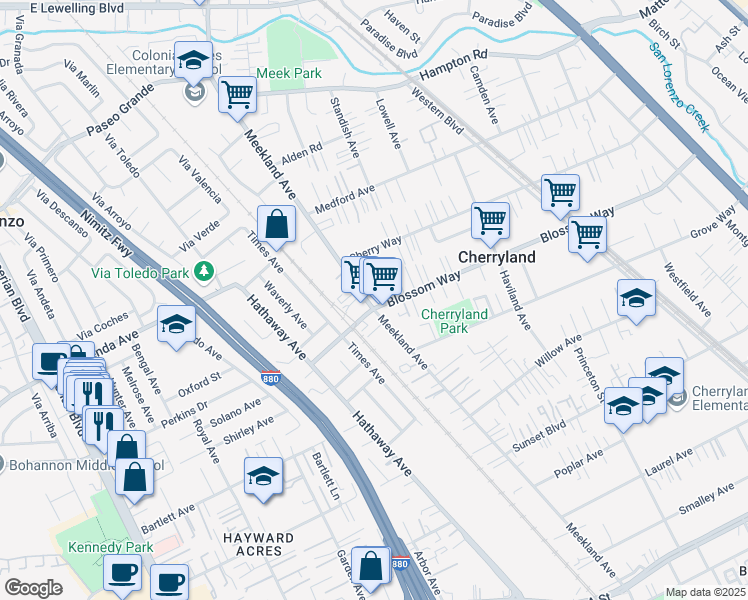Click the coffee cup marker below Kennedy Park
Screen dimensions: 748x600
pyautogui.click(x=122, y=573)
